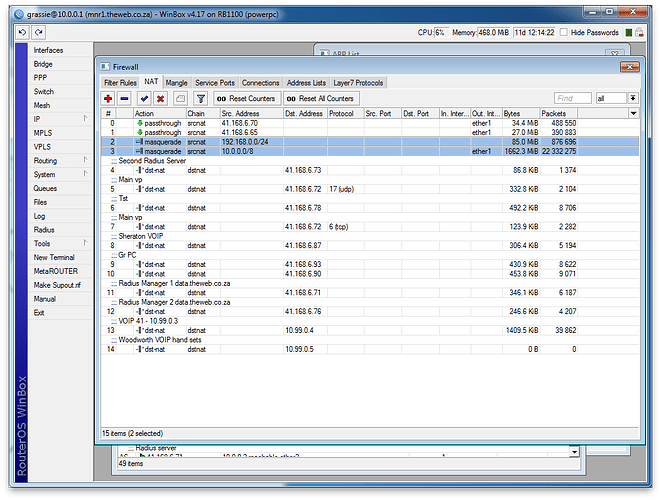Viewport: 660px width, 500px height.
Task: Open the Filter funnel icon
Action: pyautogui.click(x=201, y=98)
